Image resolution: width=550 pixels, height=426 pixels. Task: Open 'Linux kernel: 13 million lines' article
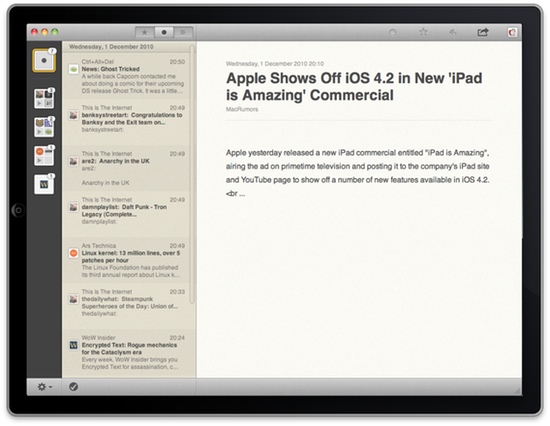pyautogui.click(x=126, y=260)
